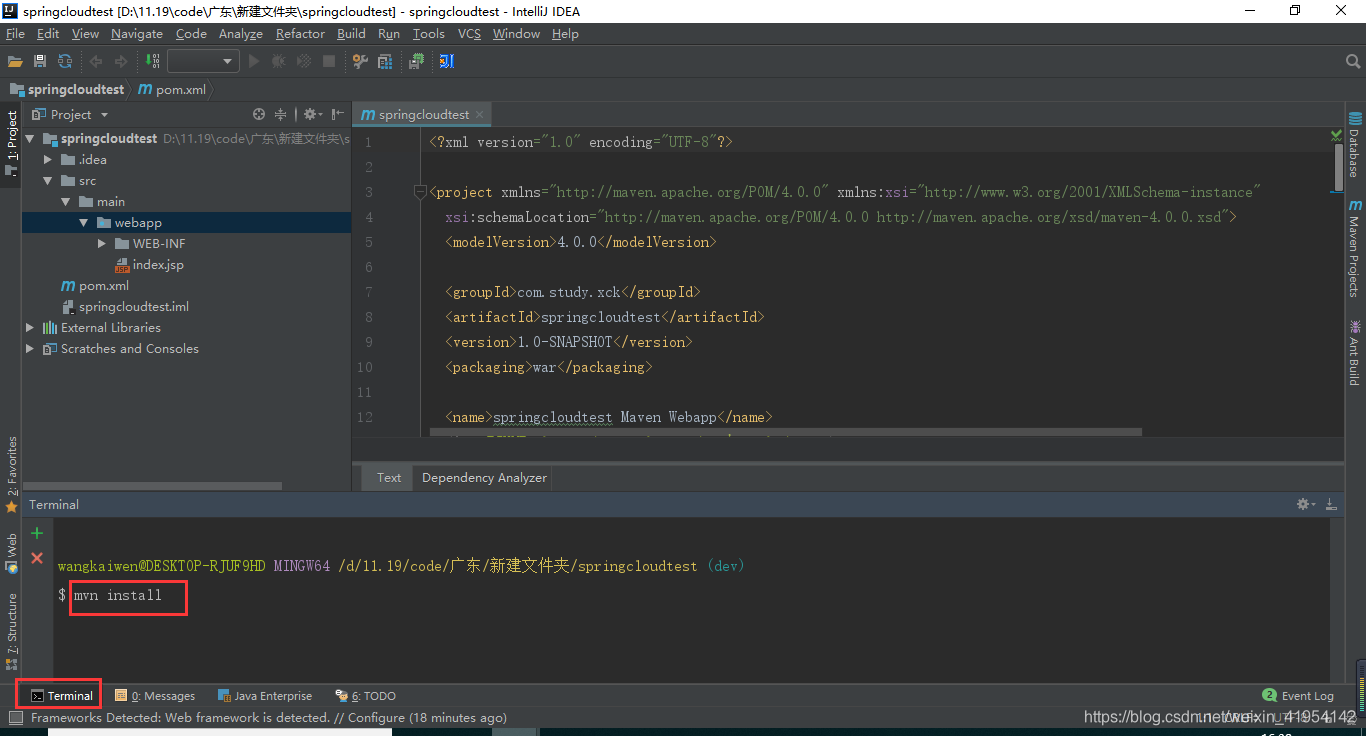1366x736 pixels.
Task: Toggle the Database side panel
Action: tap(1355, 145)
